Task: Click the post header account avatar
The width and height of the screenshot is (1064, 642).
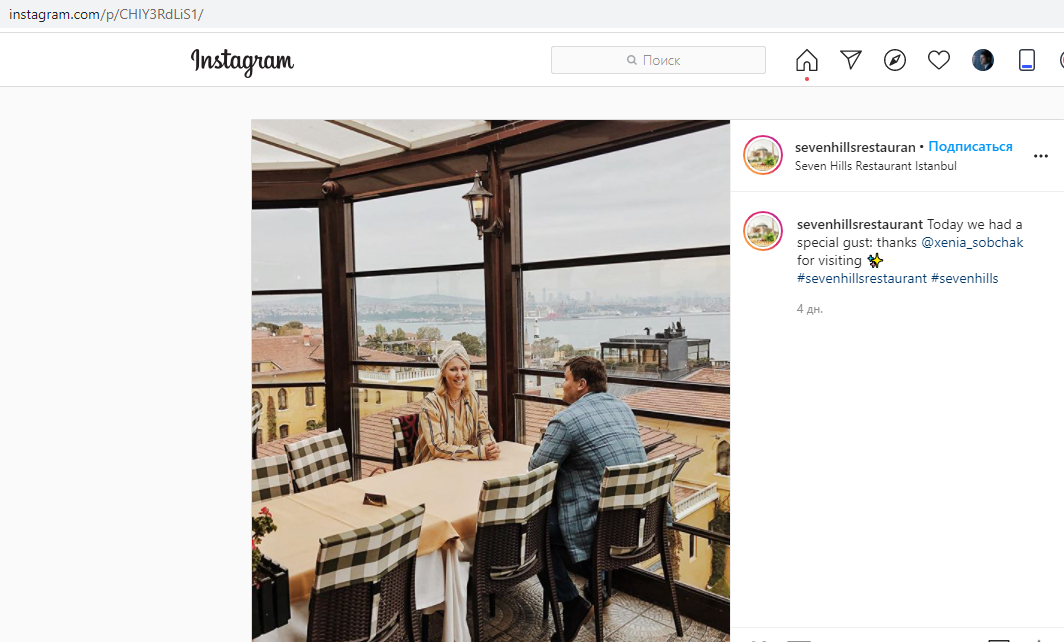Action: (762, 155)
